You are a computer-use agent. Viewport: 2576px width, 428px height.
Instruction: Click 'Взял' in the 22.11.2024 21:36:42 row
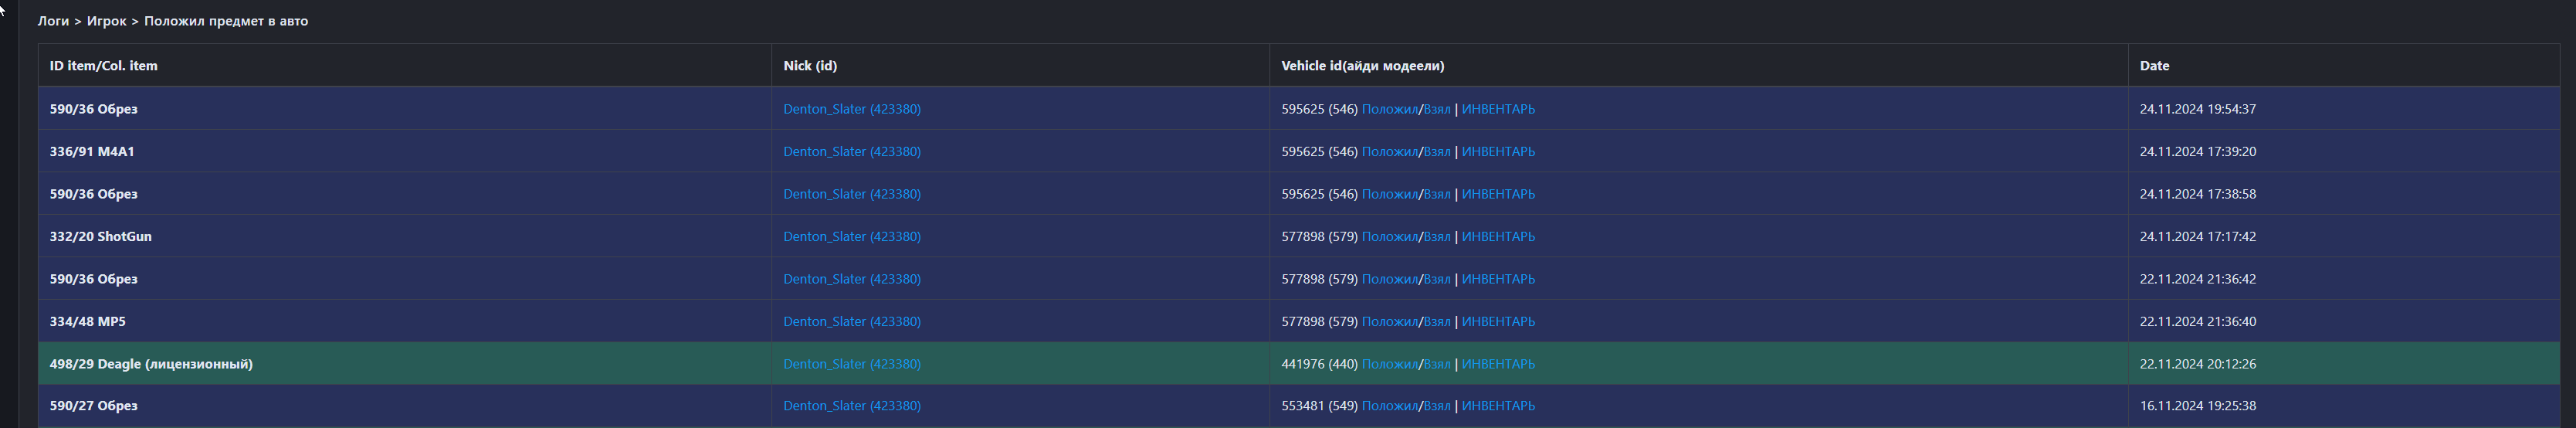click(1436, 279)
